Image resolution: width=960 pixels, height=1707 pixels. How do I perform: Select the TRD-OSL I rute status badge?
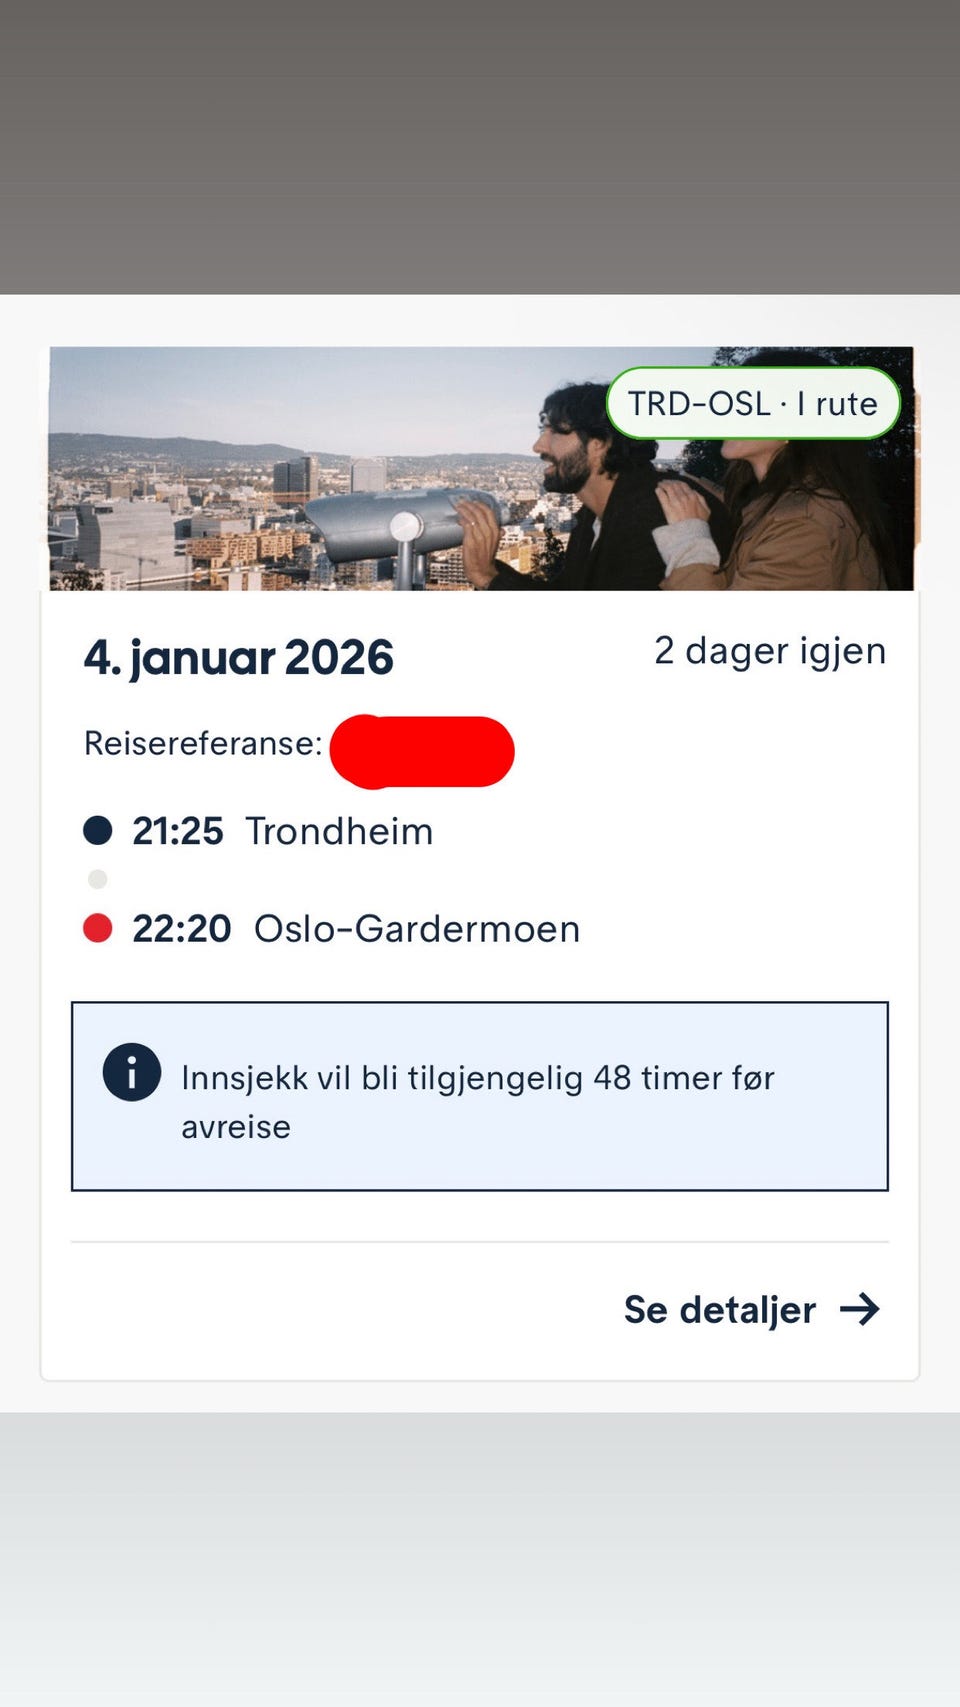(753, 403)
